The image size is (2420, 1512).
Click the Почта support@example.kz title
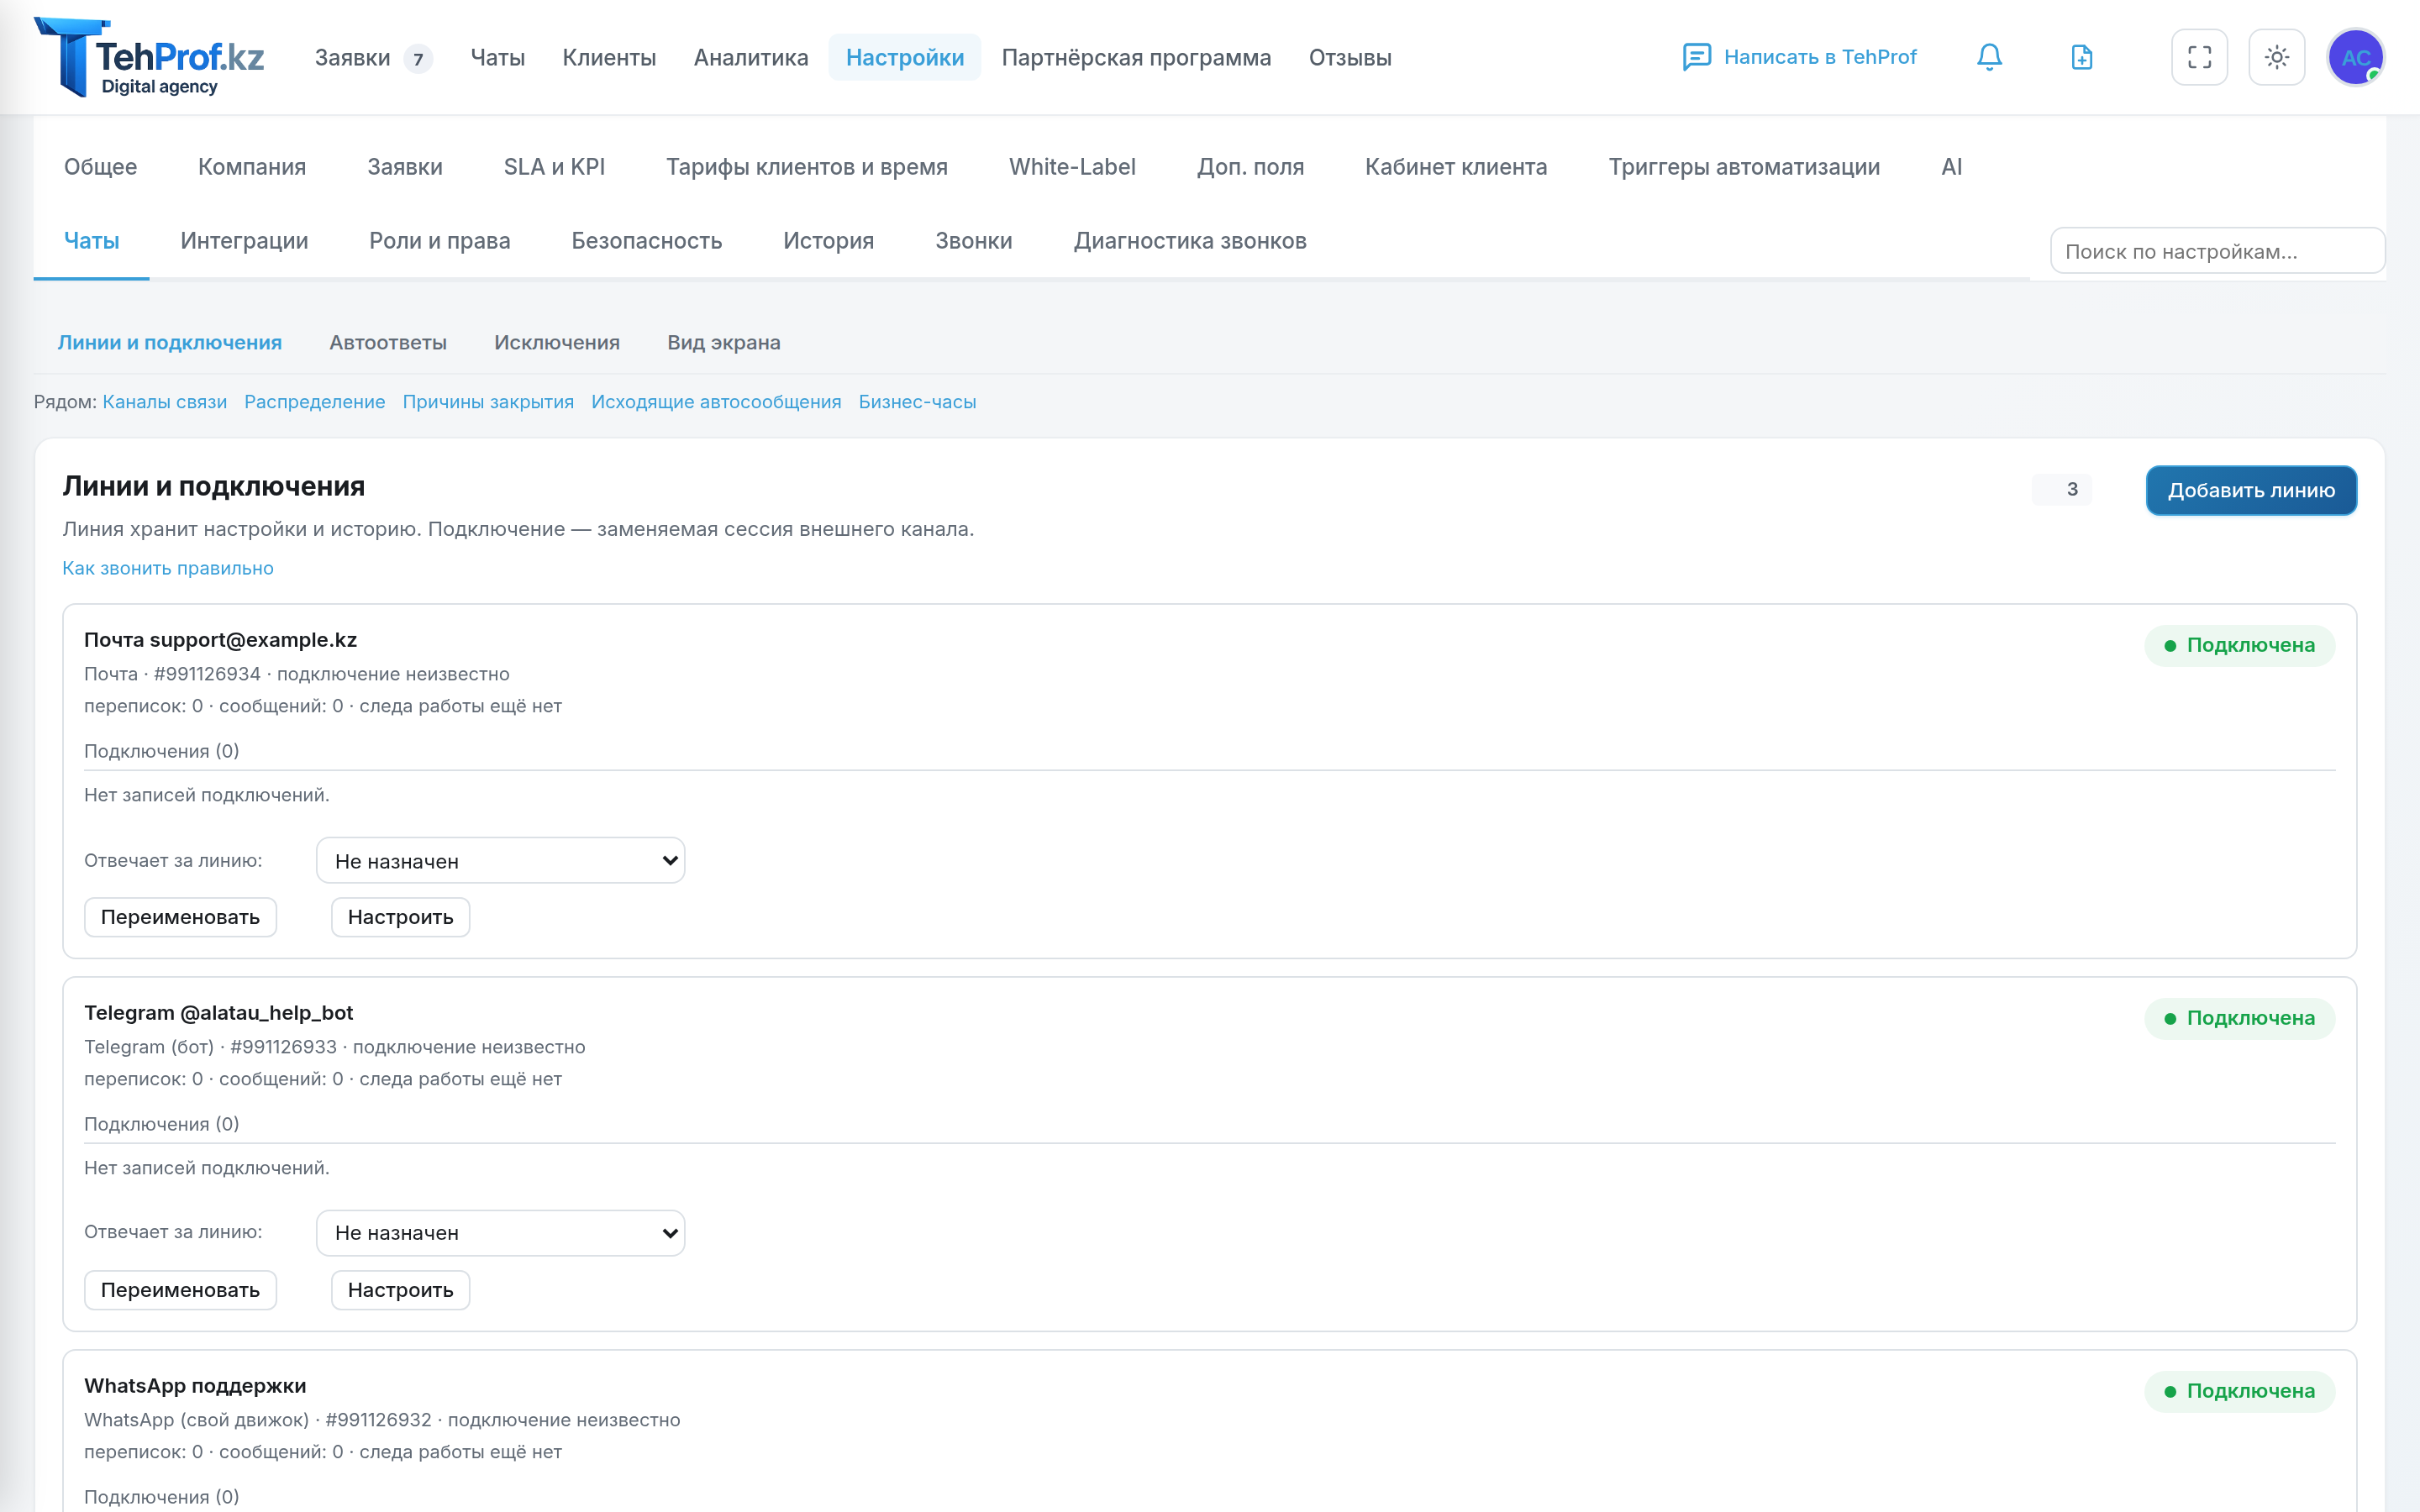click(x=220, y=640)
